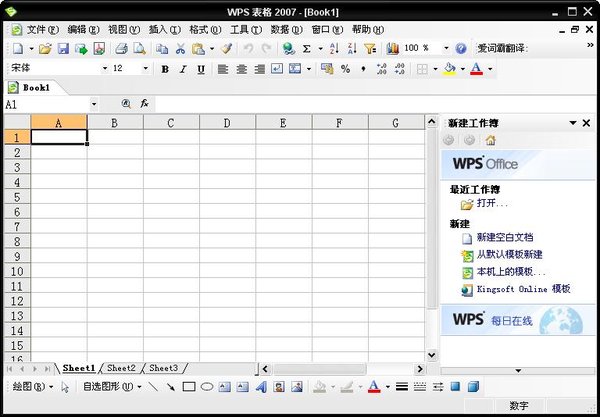Open the 插入 menu
The height and width of the screenshot is (417, 600).
[x=165, y=29]
